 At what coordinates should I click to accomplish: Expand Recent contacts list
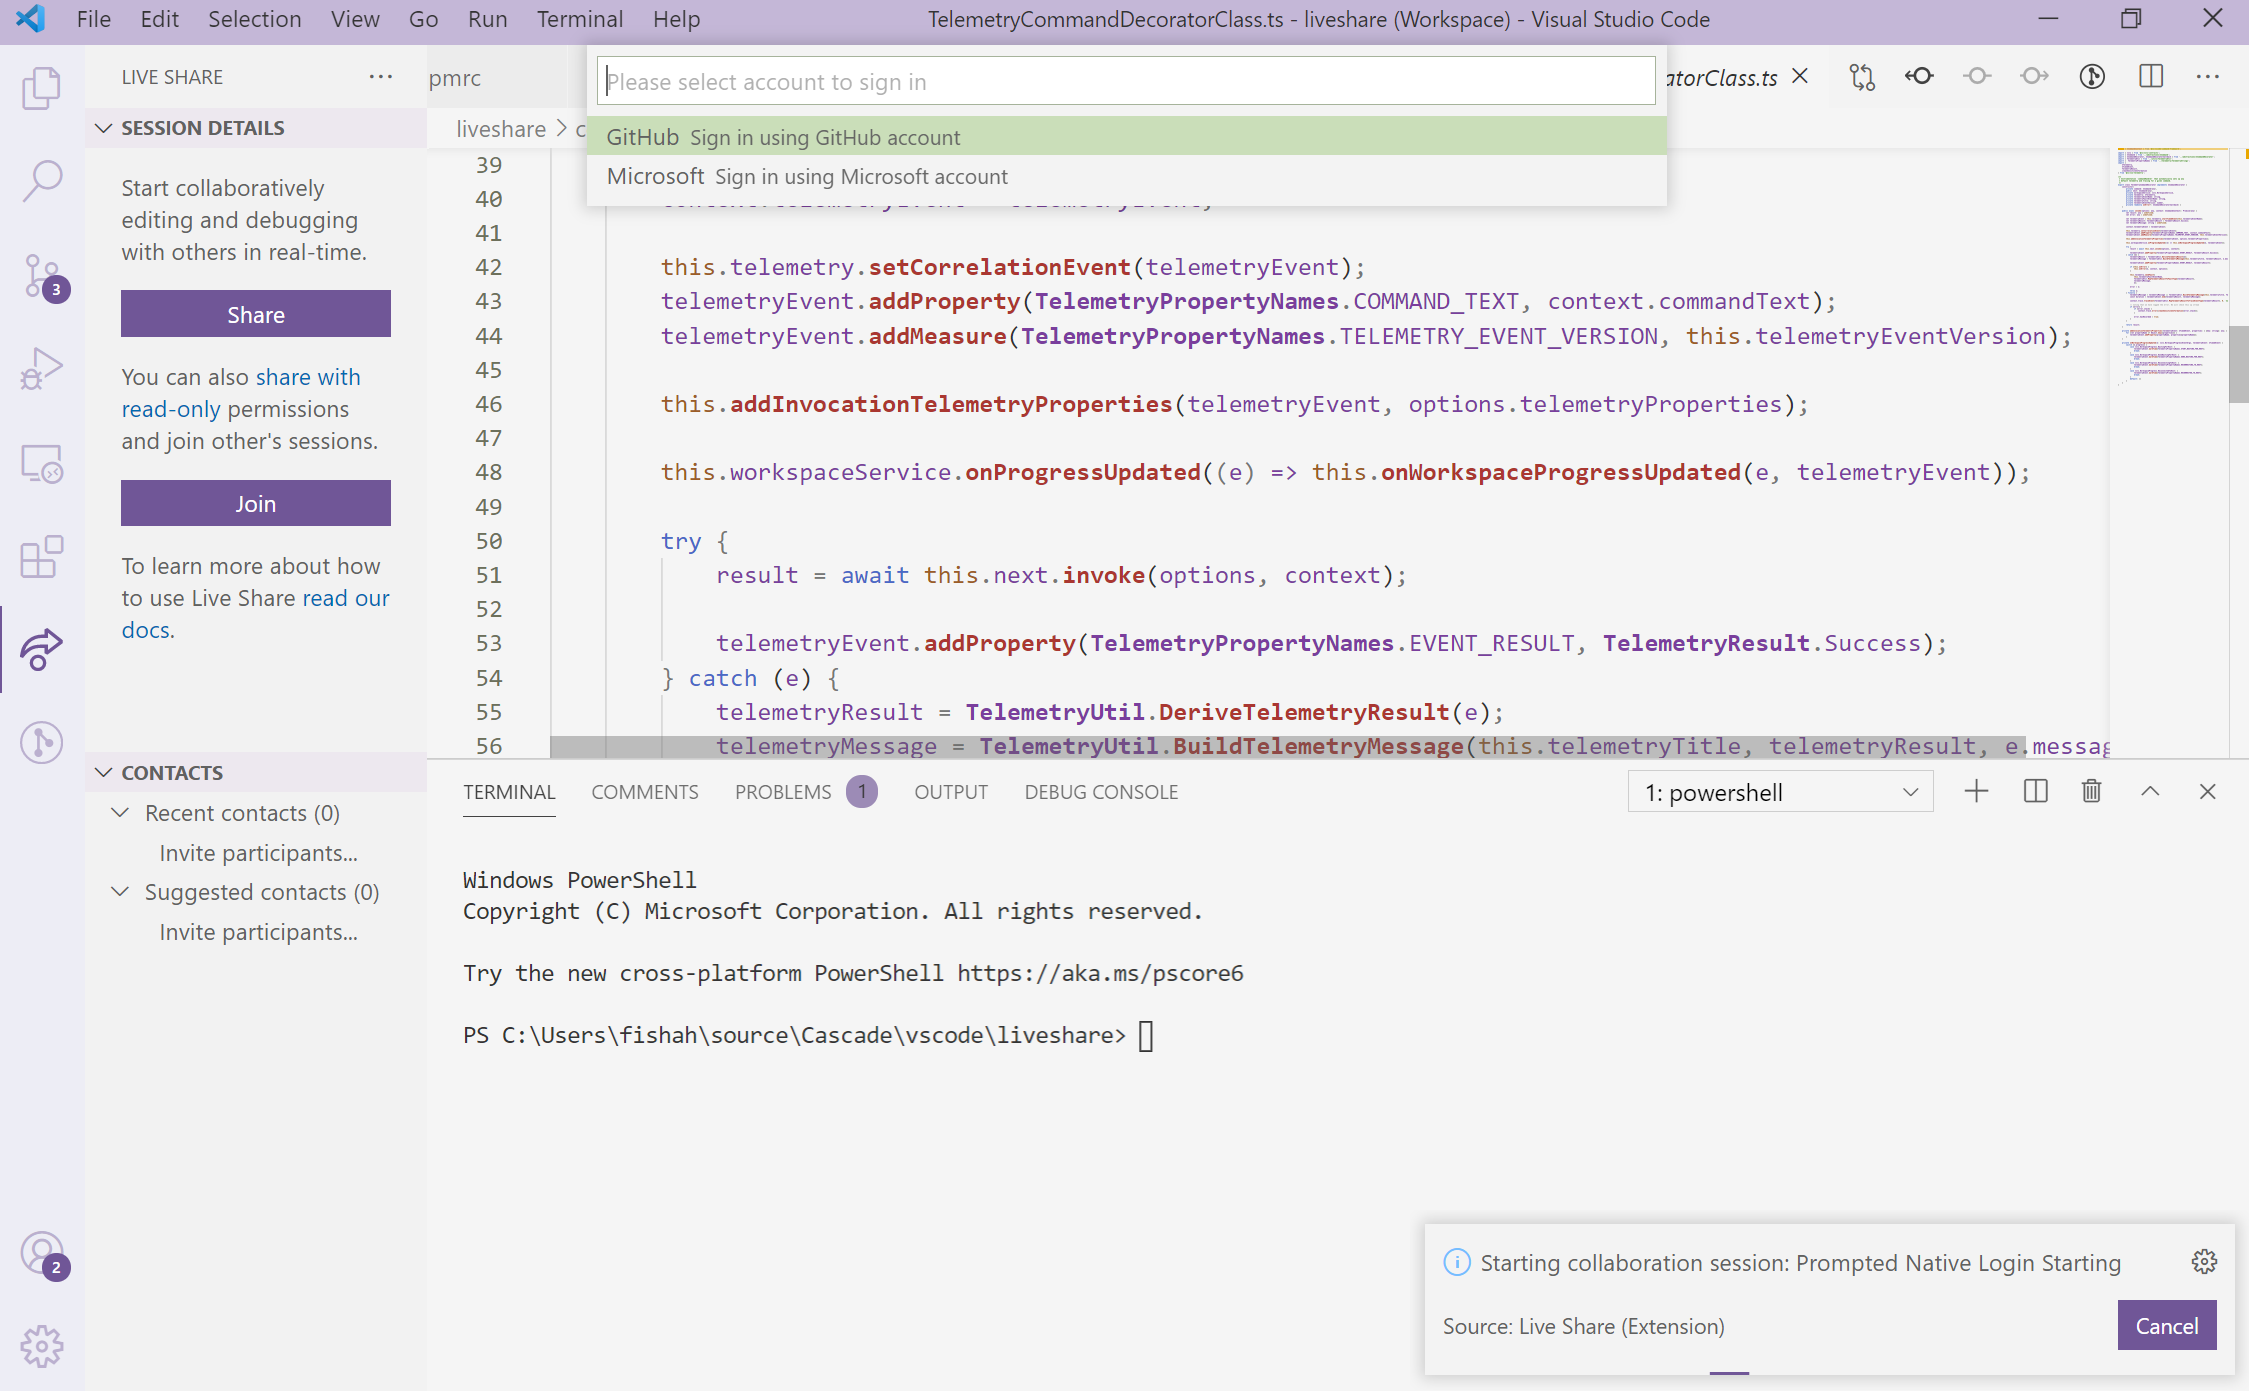[x=121, y=813]
